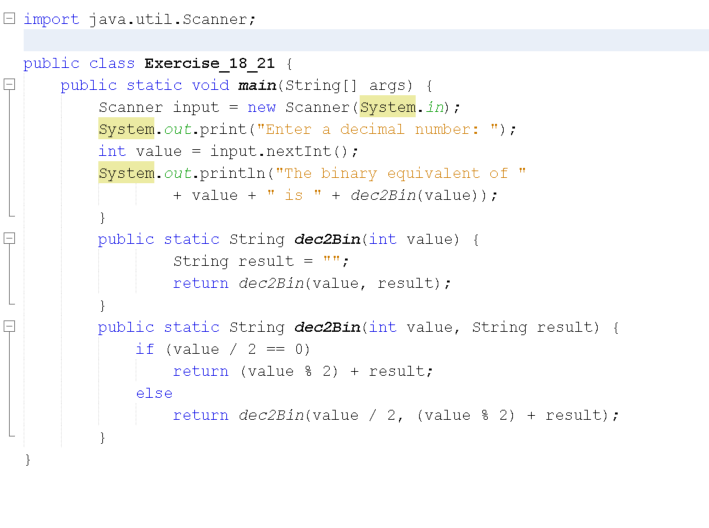Collapse the dec2Bin(int value) method fold
This screenshot has width=709, height=528.
pyautogui.click(x=9, y=238)
